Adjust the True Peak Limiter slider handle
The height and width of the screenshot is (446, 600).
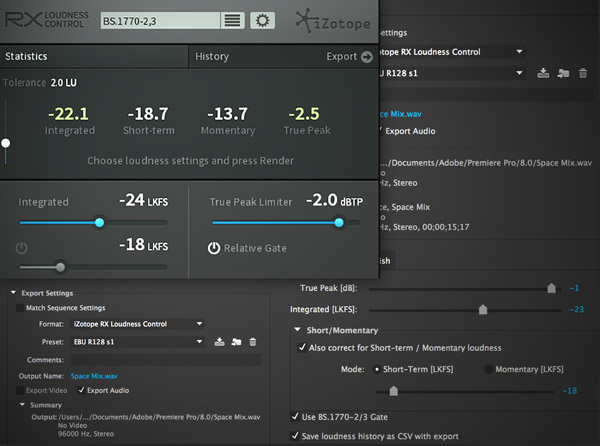click(339, 222)
